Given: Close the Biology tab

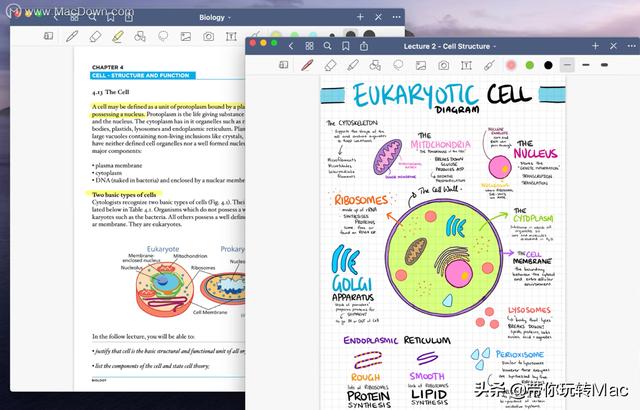Looking at the screenshot, I should coord(378,17).
